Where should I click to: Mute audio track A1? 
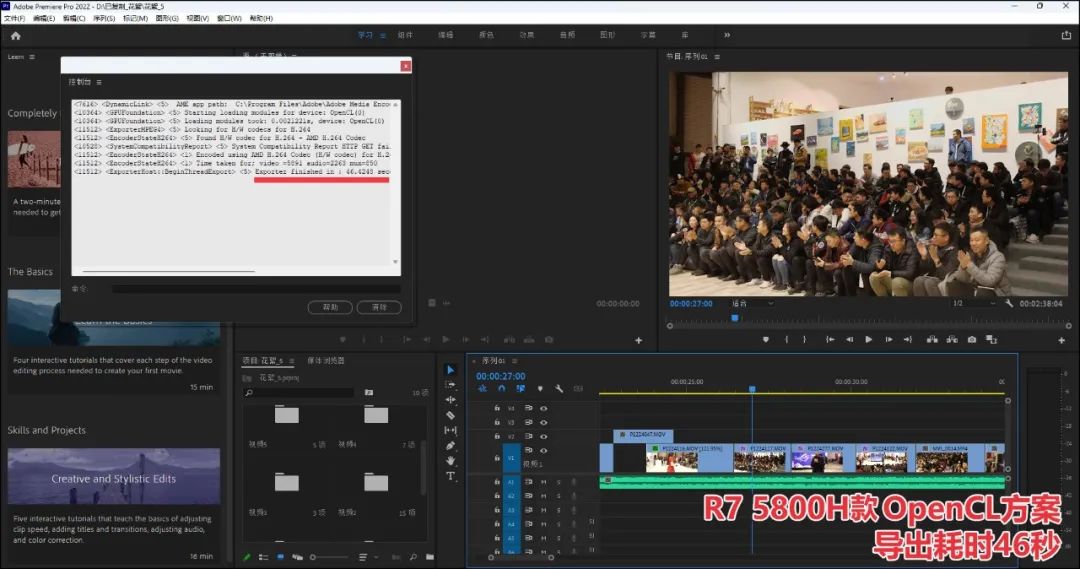pyautogui.click(x=544, y=482)
